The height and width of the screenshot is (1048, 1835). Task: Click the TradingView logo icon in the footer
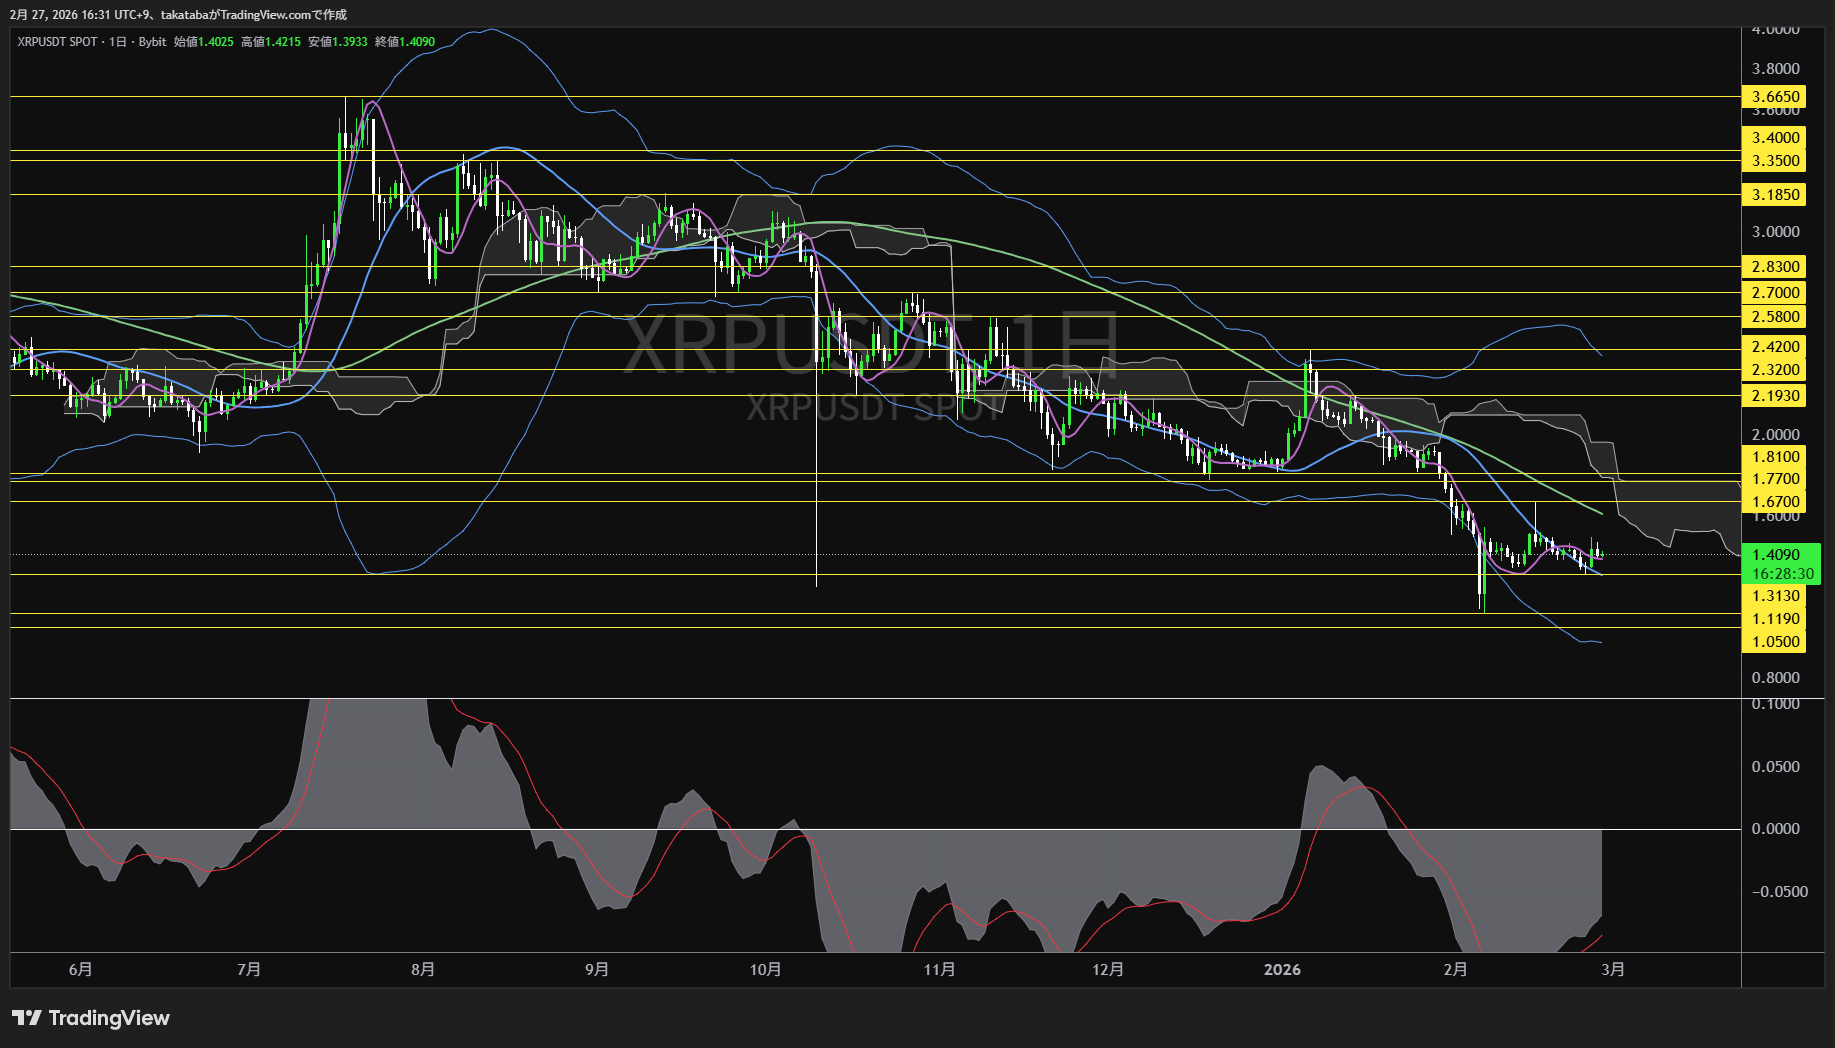pyautogui.click(x=27, y=1018)
